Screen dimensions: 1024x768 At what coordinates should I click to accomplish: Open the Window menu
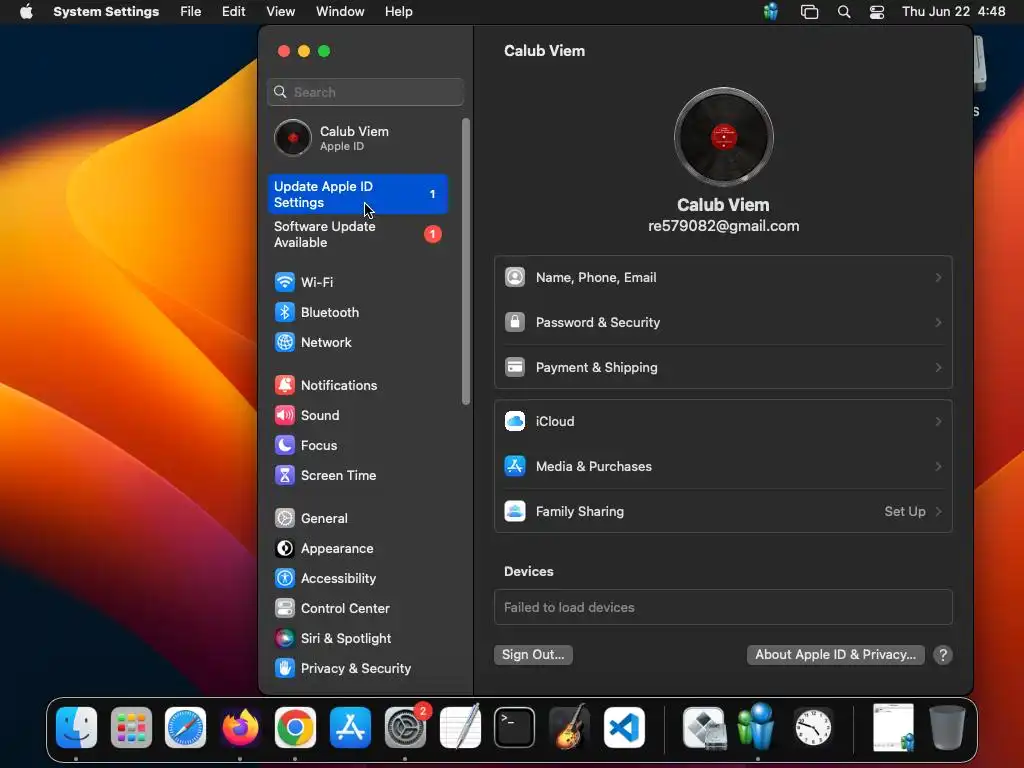point(340,12)
